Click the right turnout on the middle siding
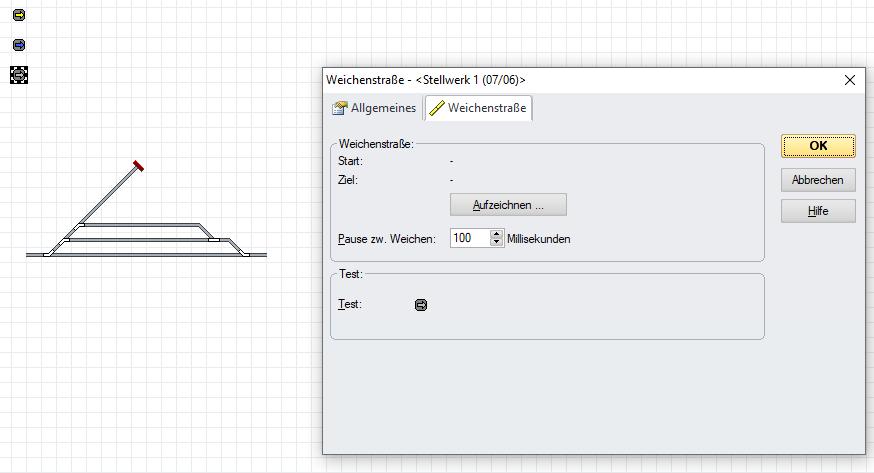The height and width of the screenshot is (473, 874). click(214, 239)
